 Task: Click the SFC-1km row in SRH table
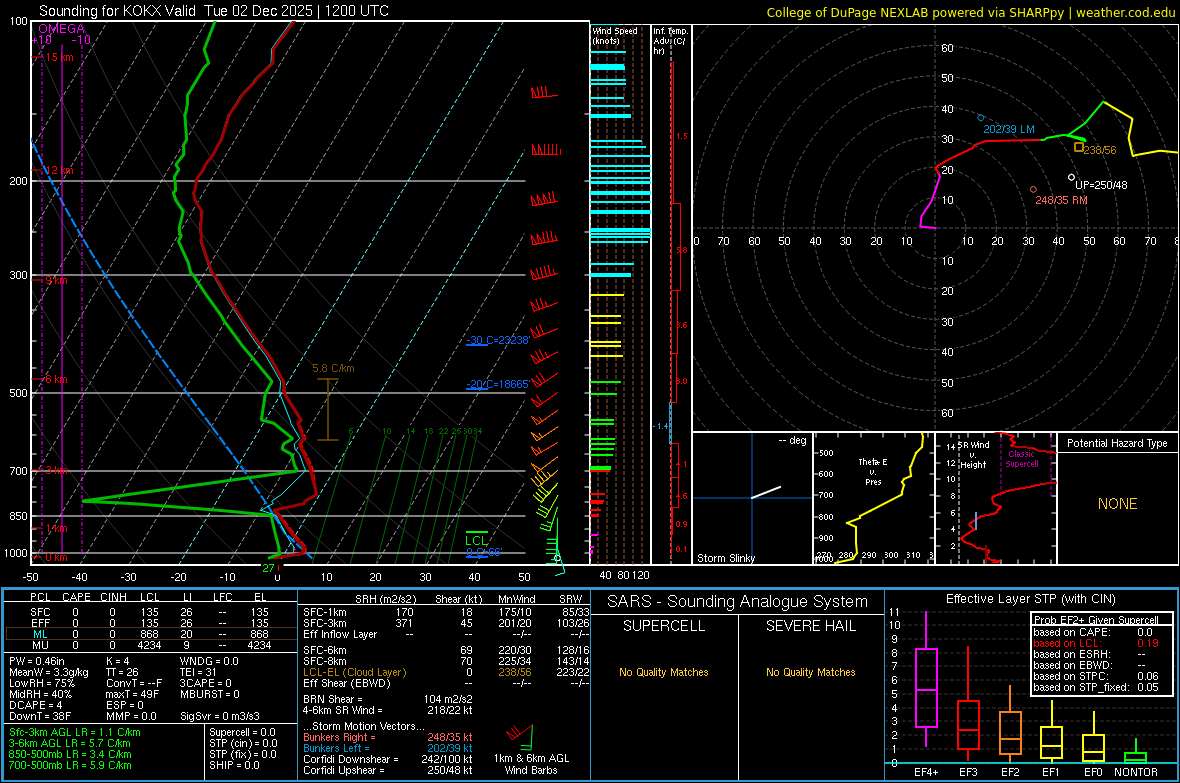(446, 612)
